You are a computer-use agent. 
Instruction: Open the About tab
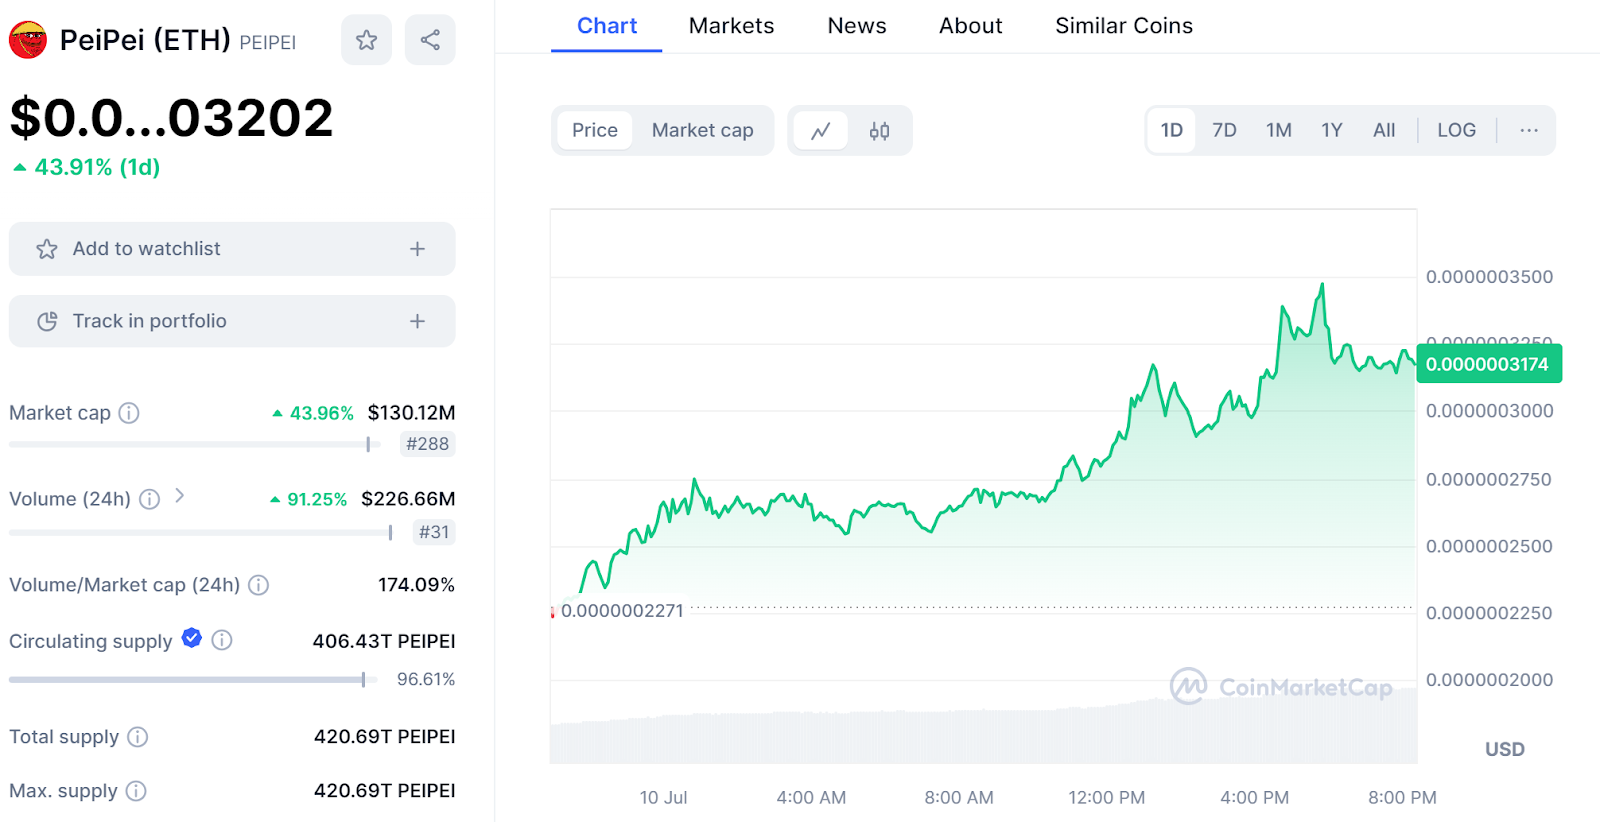[x=970, y=26]
